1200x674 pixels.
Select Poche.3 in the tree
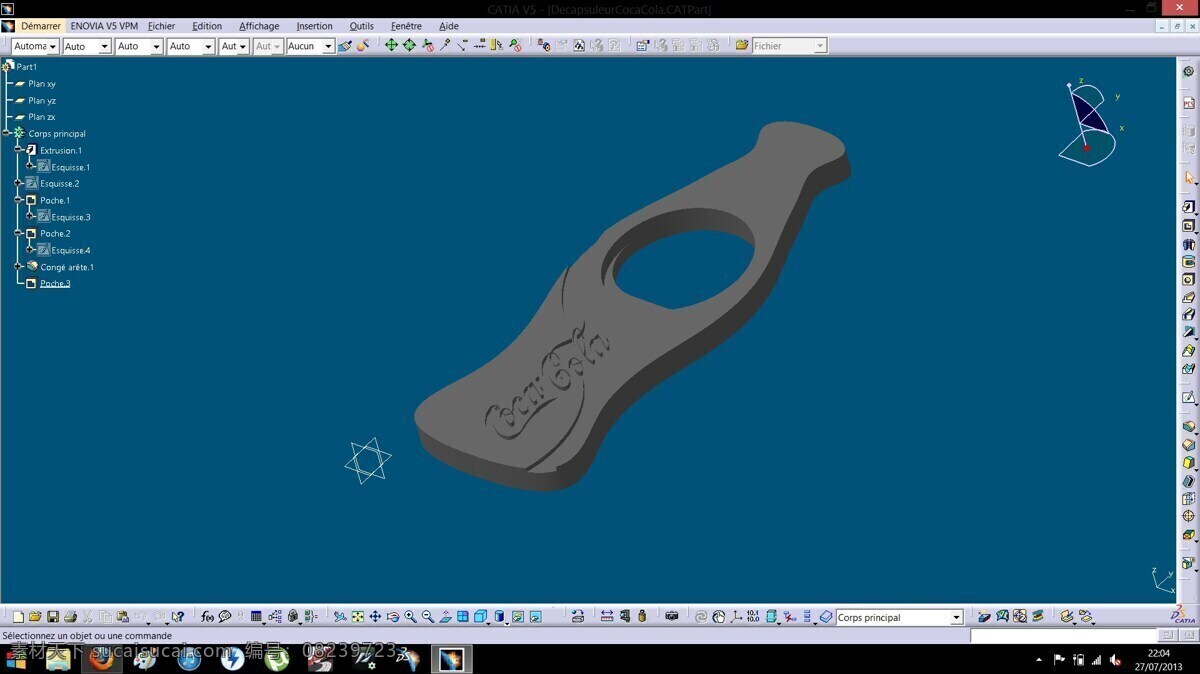[x=55, y=283]
